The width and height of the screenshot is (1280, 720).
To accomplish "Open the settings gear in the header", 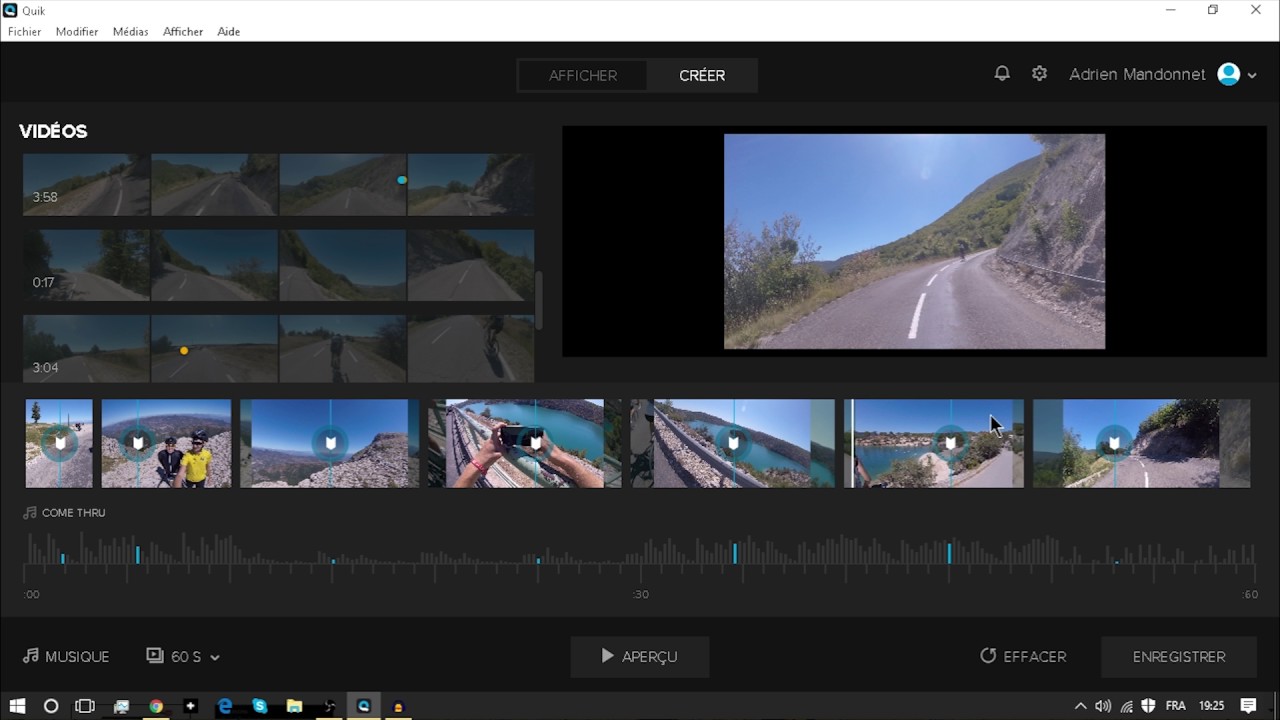I will (1039, 74).
